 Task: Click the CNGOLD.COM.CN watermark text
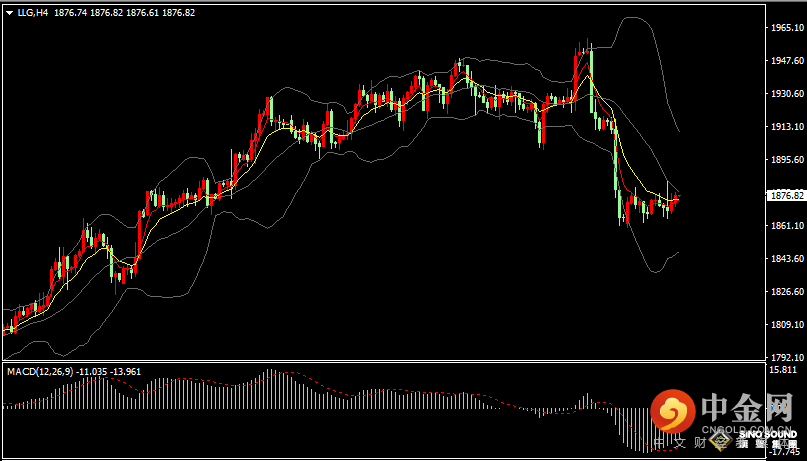(x=747, y=428)
